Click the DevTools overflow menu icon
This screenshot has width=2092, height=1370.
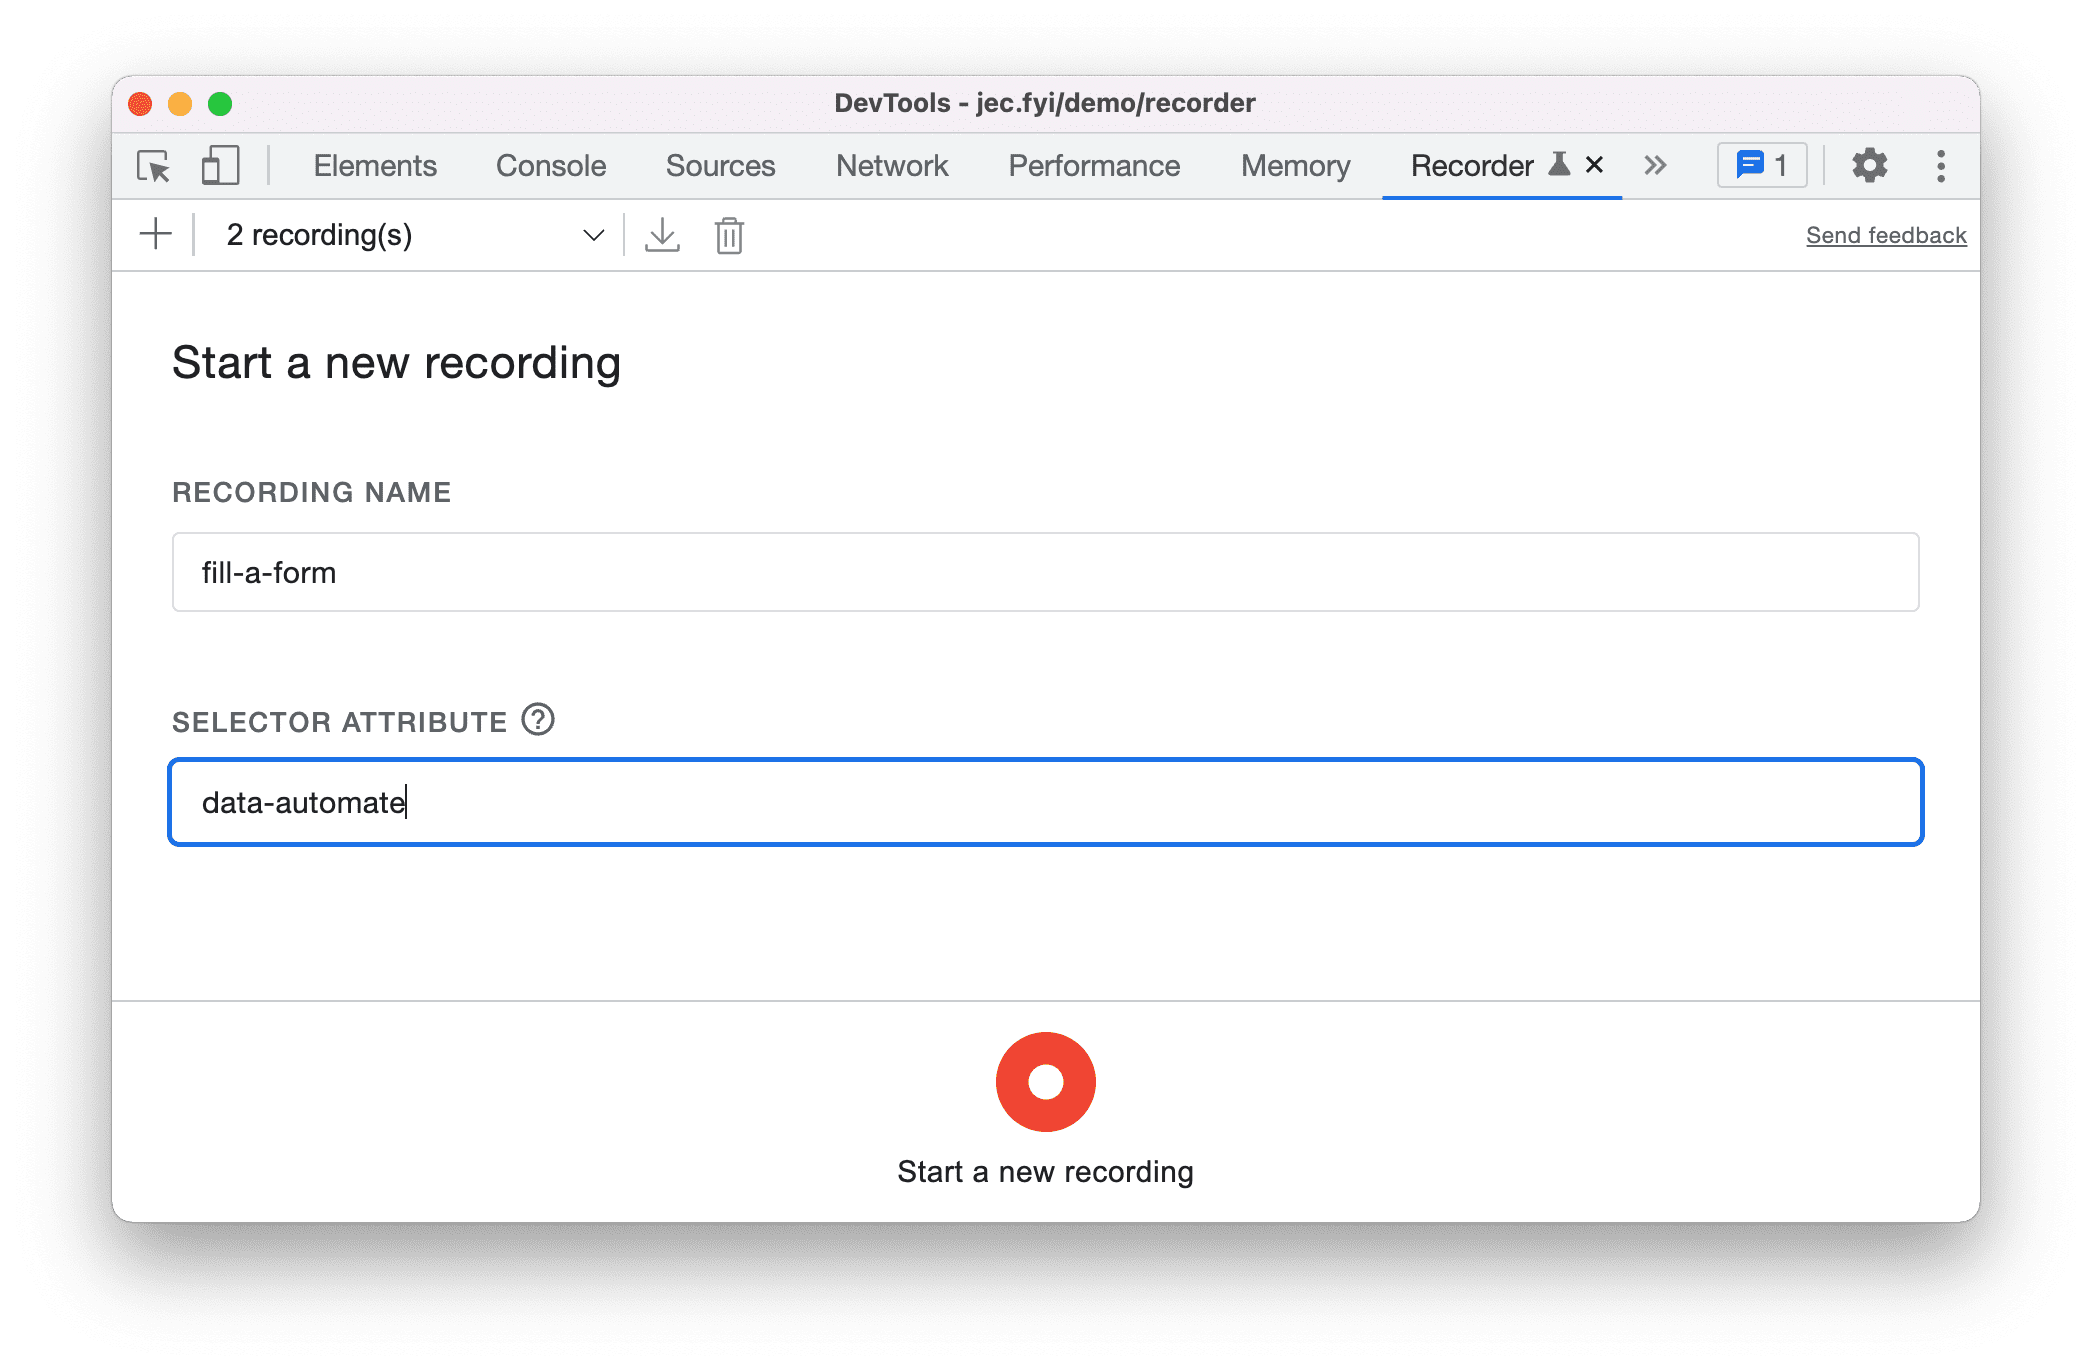[1941, 165]
